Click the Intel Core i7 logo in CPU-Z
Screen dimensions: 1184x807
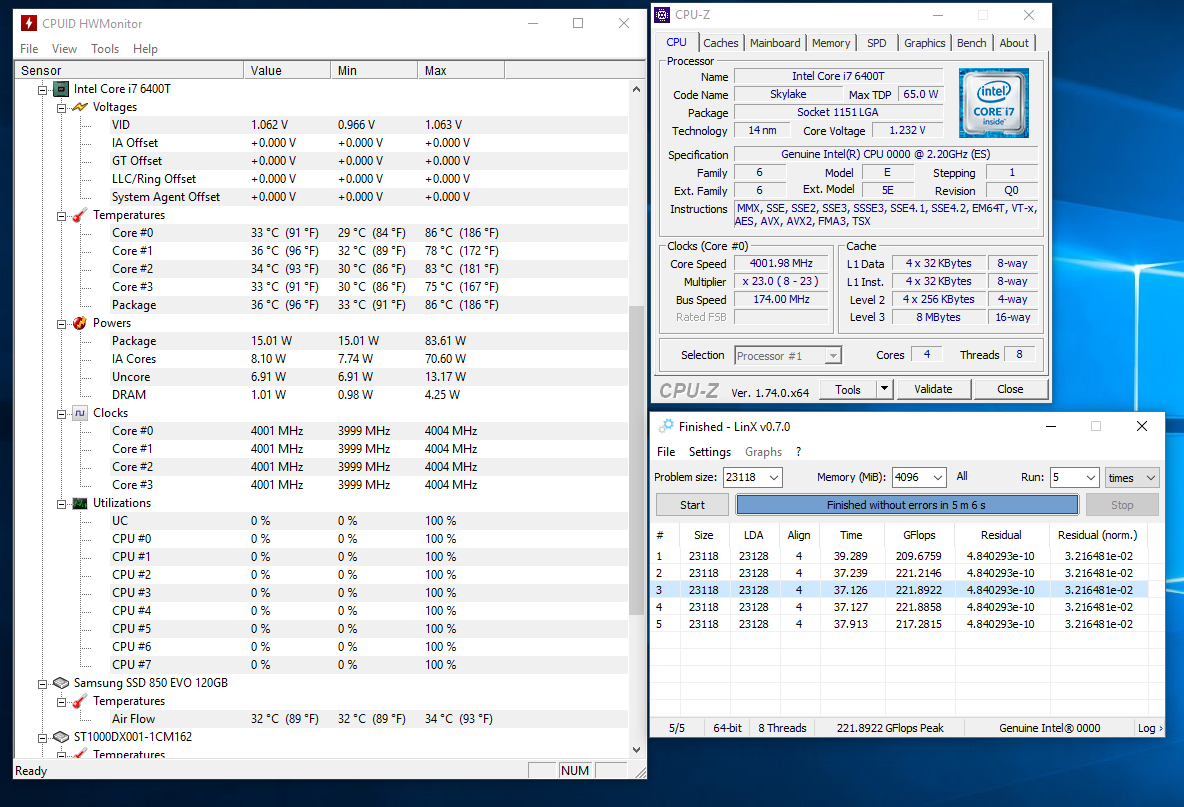click(x=994, y=103)
